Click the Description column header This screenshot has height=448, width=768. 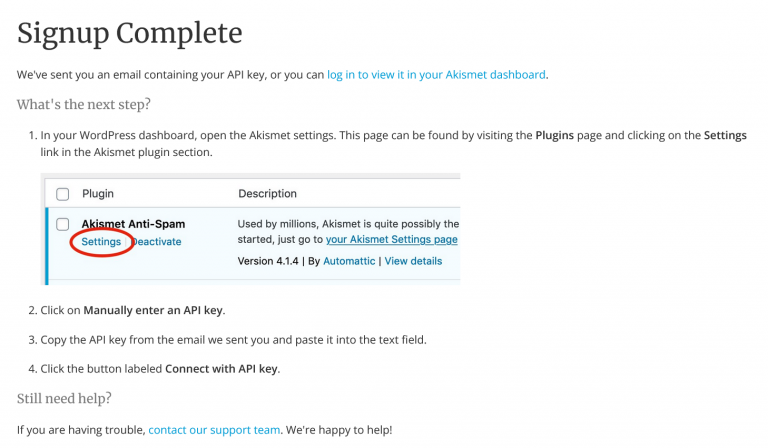click(x=267, y=193)
